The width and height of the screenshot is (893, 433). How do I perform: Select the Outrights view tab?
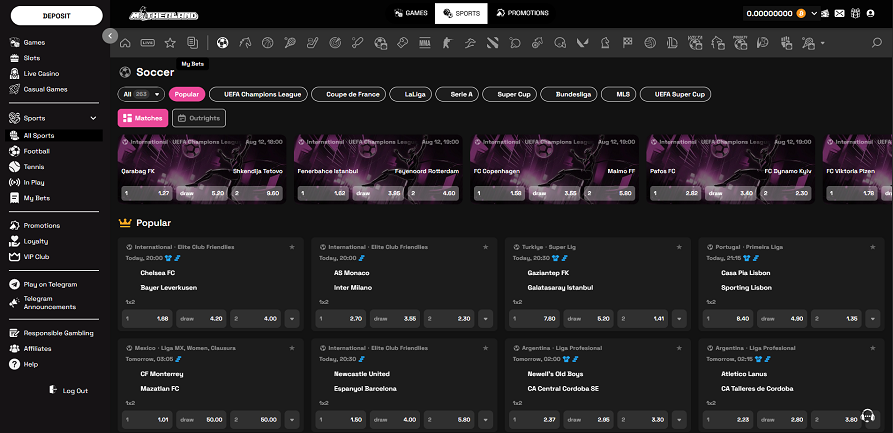[199, 118]
